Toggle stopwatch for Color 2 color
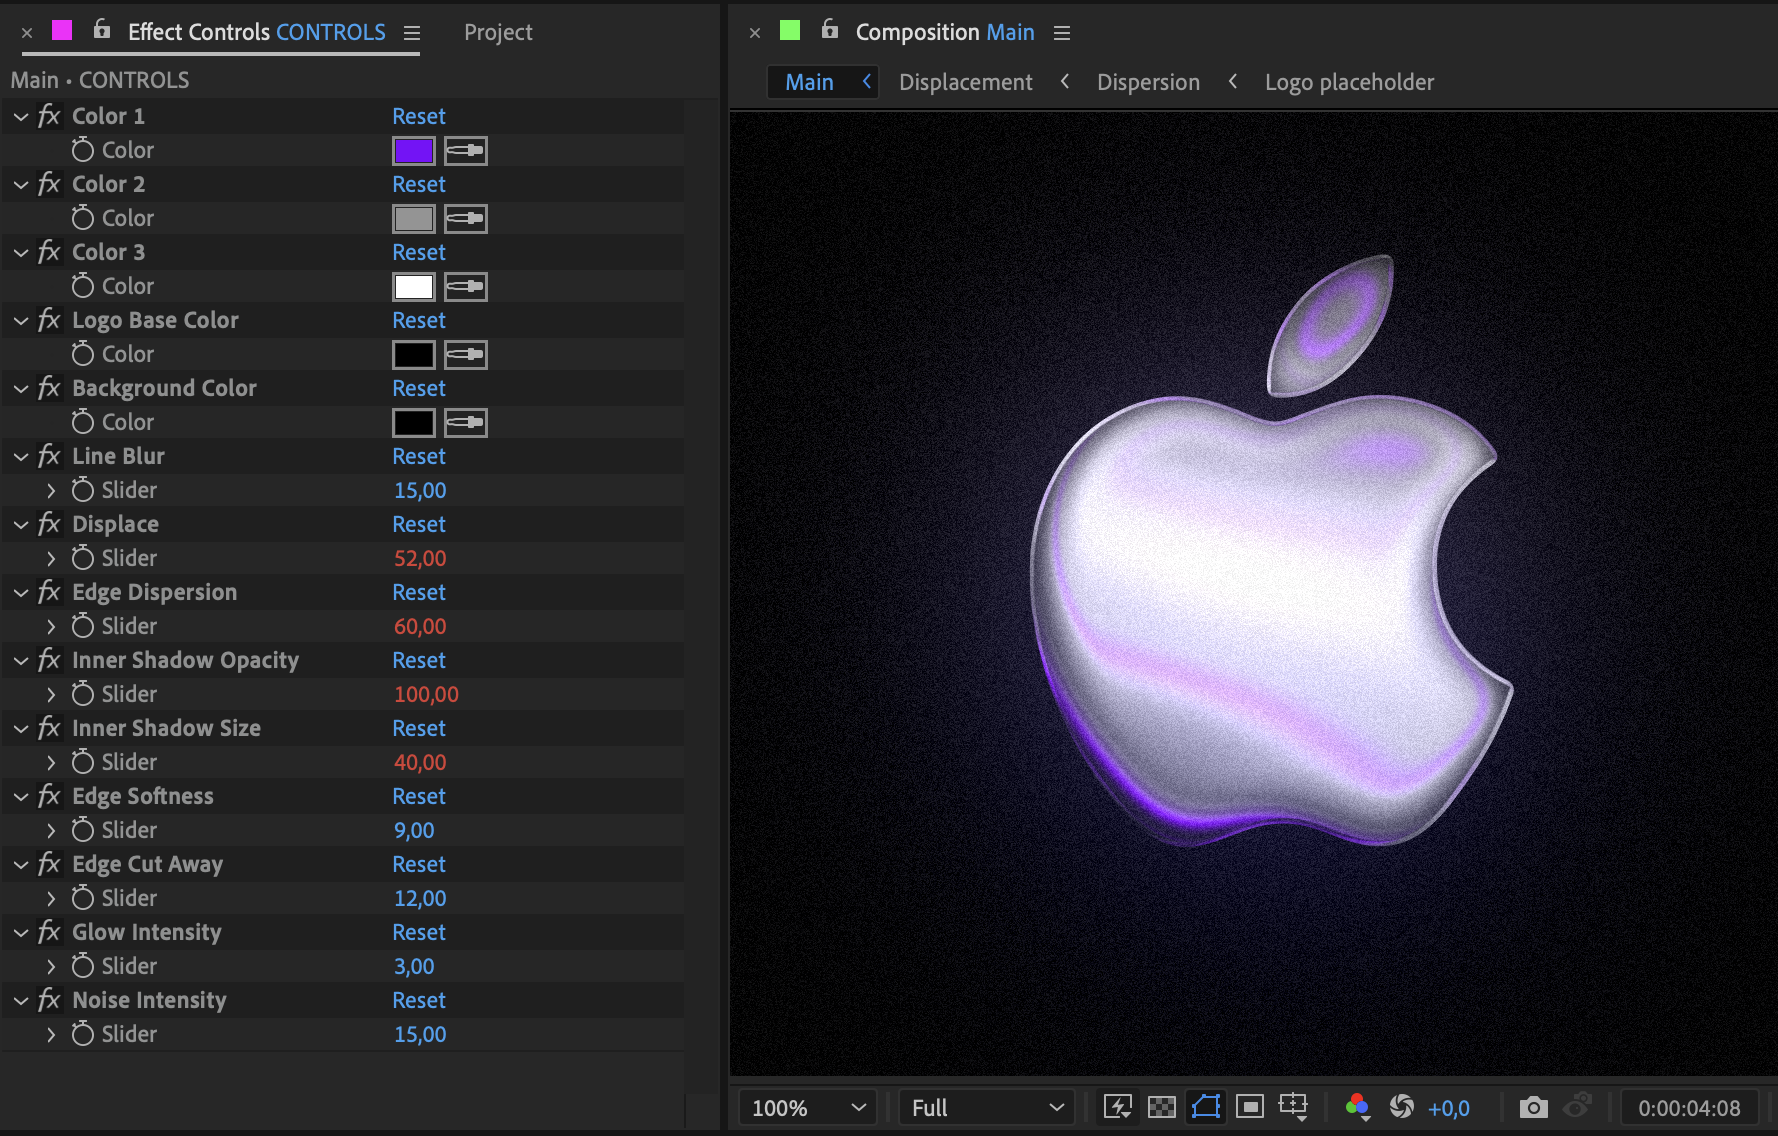1778x1136 pixels. coord(83,218)
